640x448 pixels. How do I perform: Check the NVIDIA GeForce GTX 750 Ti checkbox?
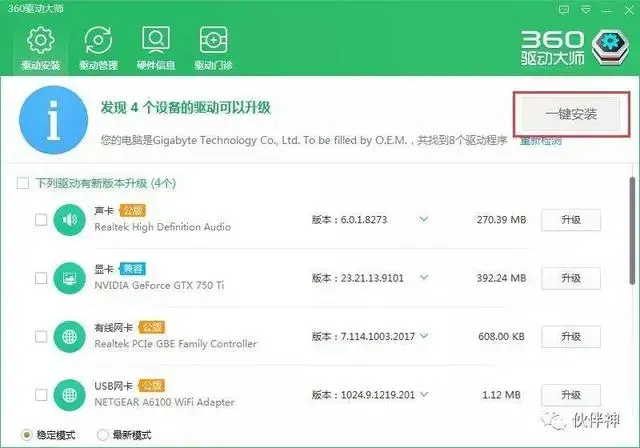pyautogui.click(x=41, y=278)
